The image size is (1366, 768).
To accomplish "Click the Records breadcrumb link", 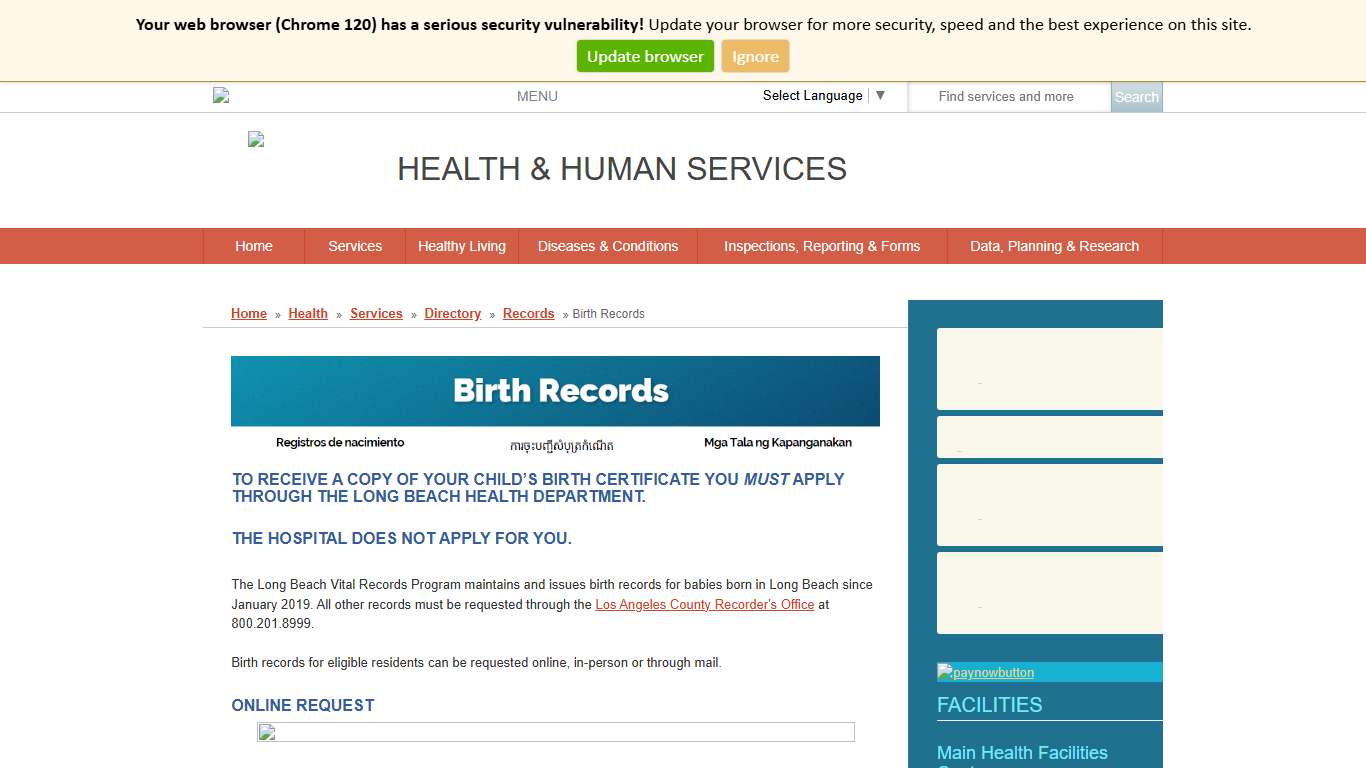I will click(x=528, y=313).
